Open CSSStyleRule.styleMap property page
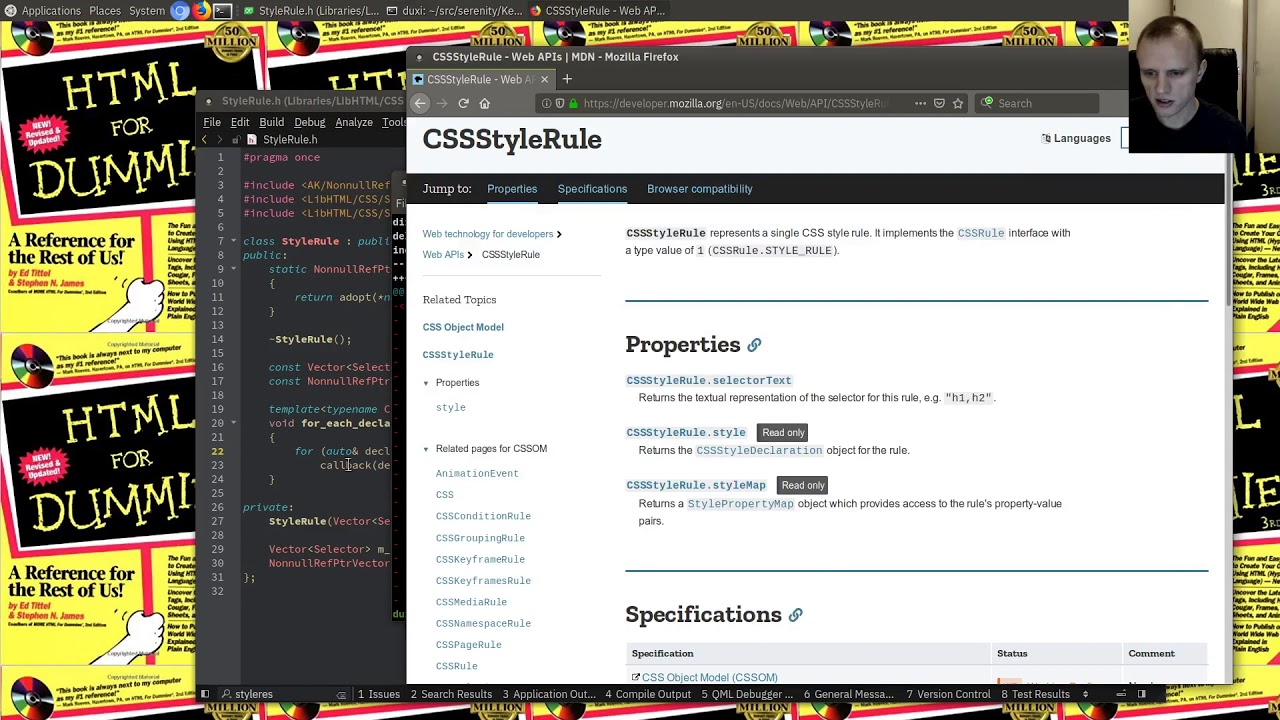 tap(695, 485)
